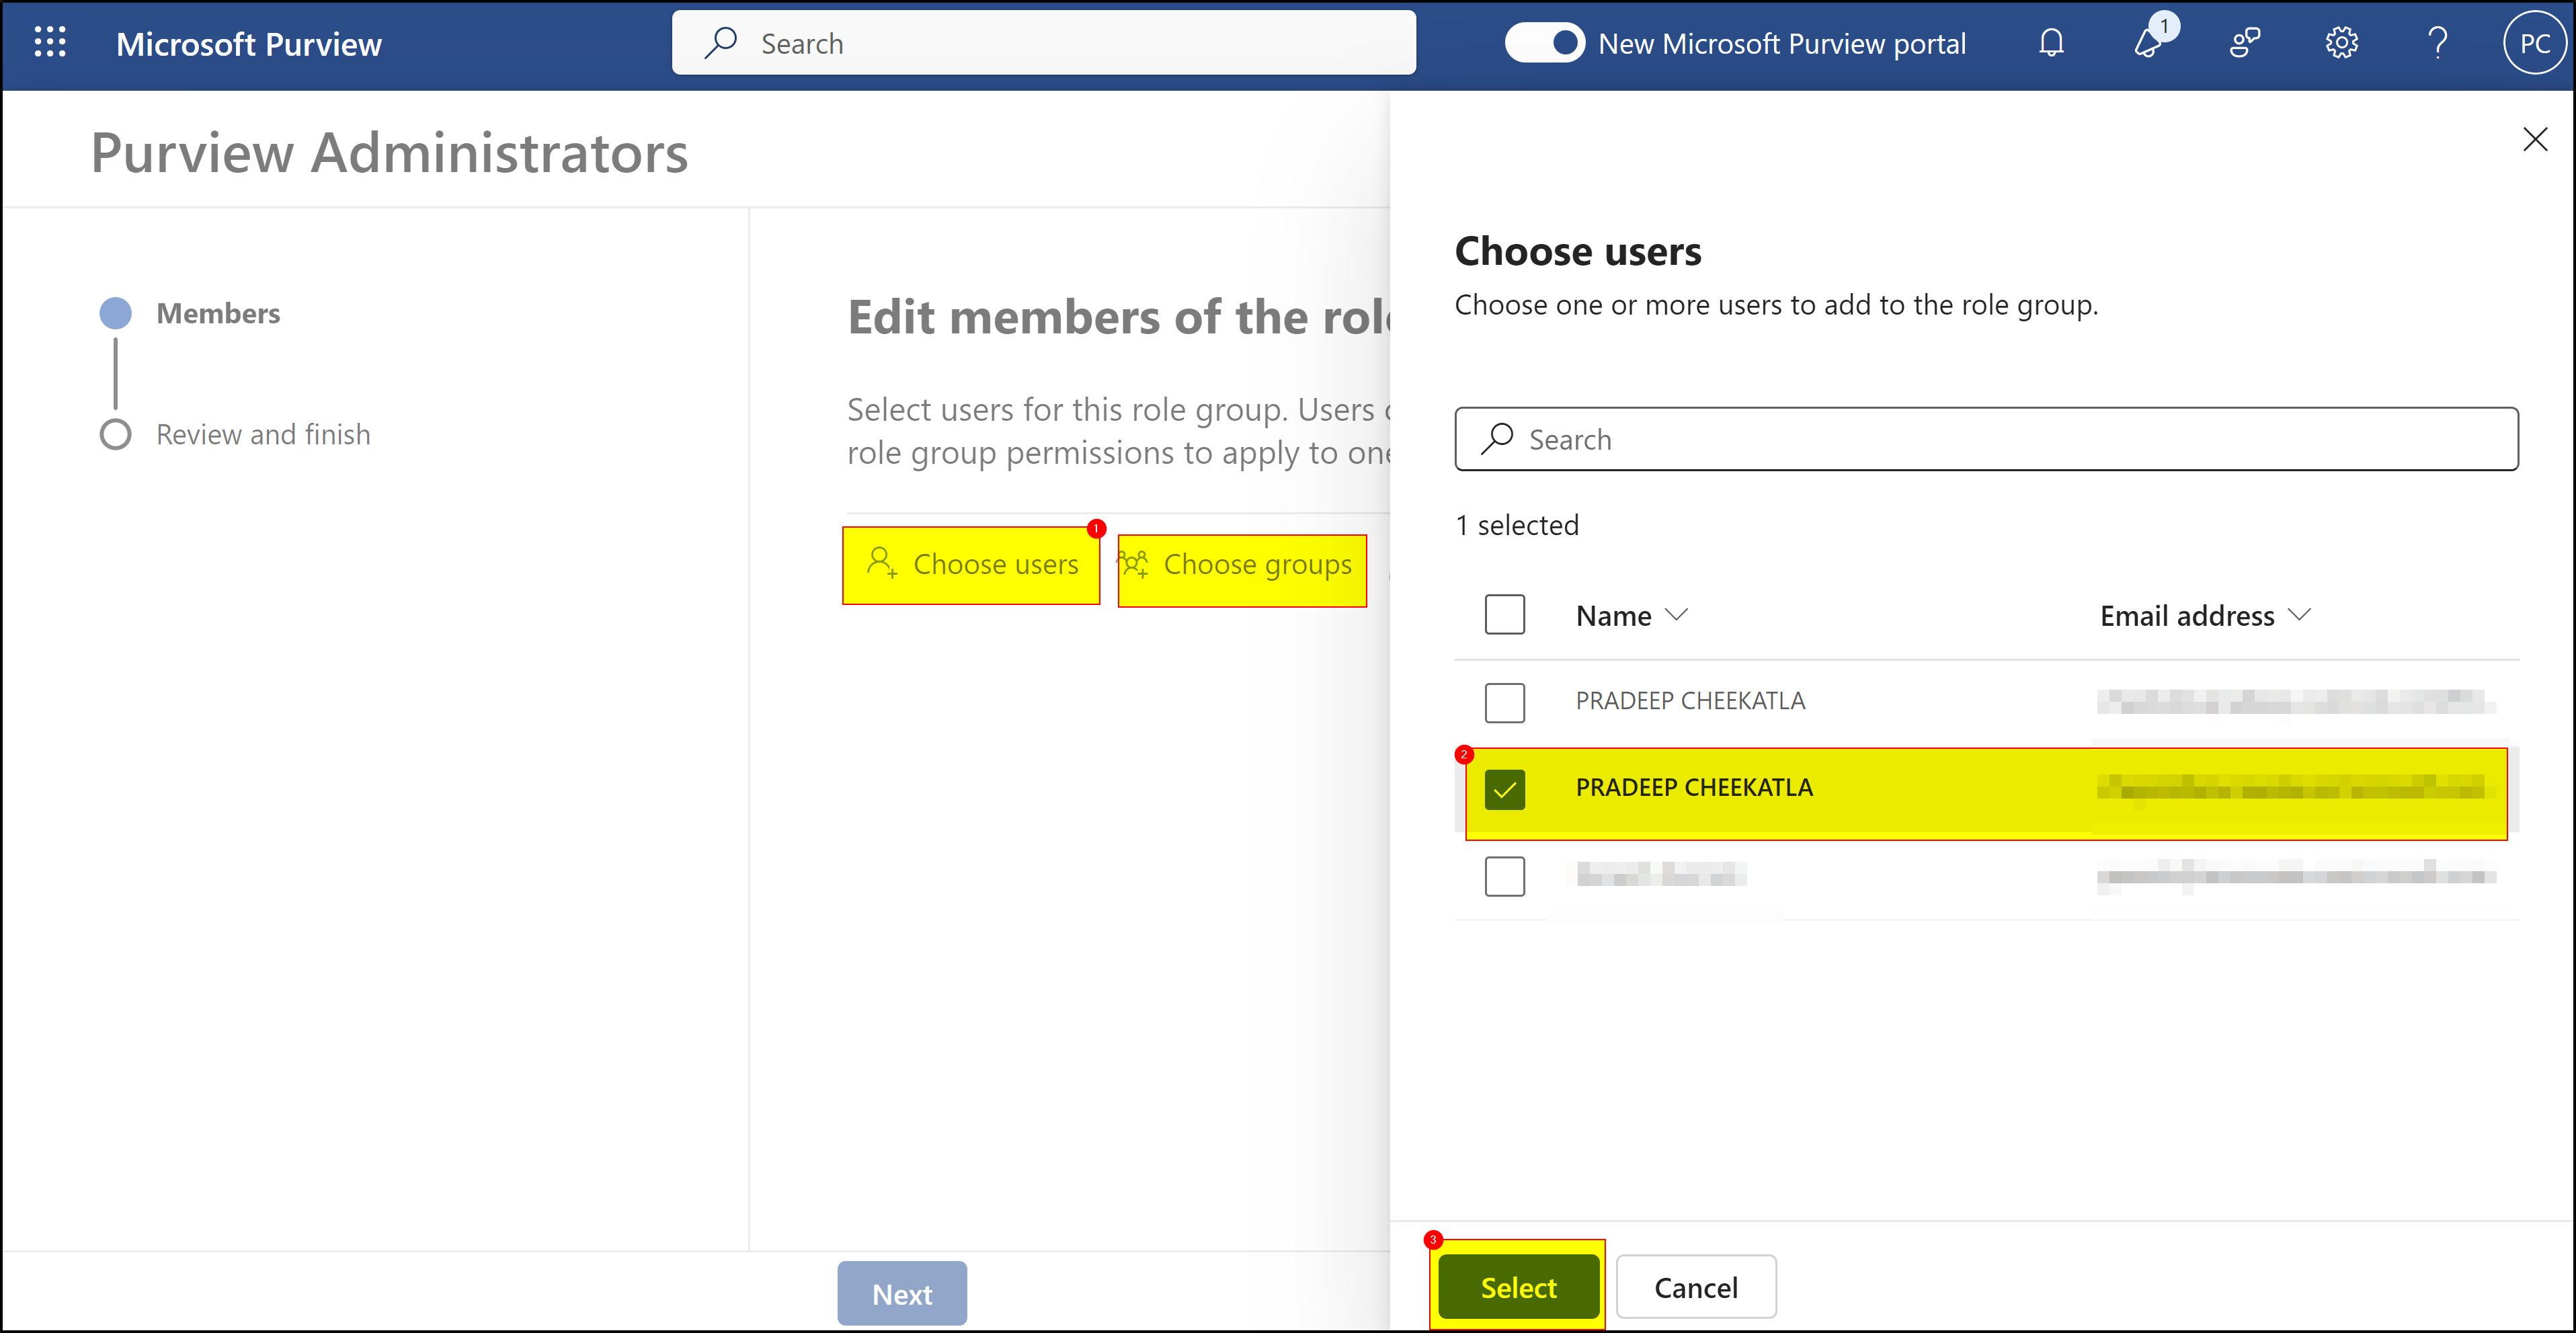This screenshot has width=2576, height=1333.
Task: Cancel the Choose users dialog
Action: pos(1696,1287)
